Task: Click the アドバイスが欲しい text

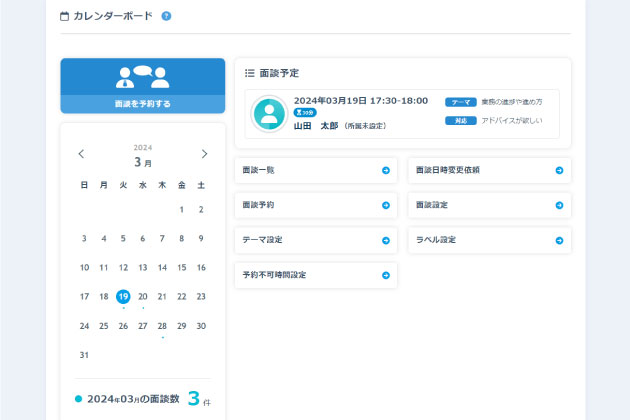Action: (x=511, y=121)
